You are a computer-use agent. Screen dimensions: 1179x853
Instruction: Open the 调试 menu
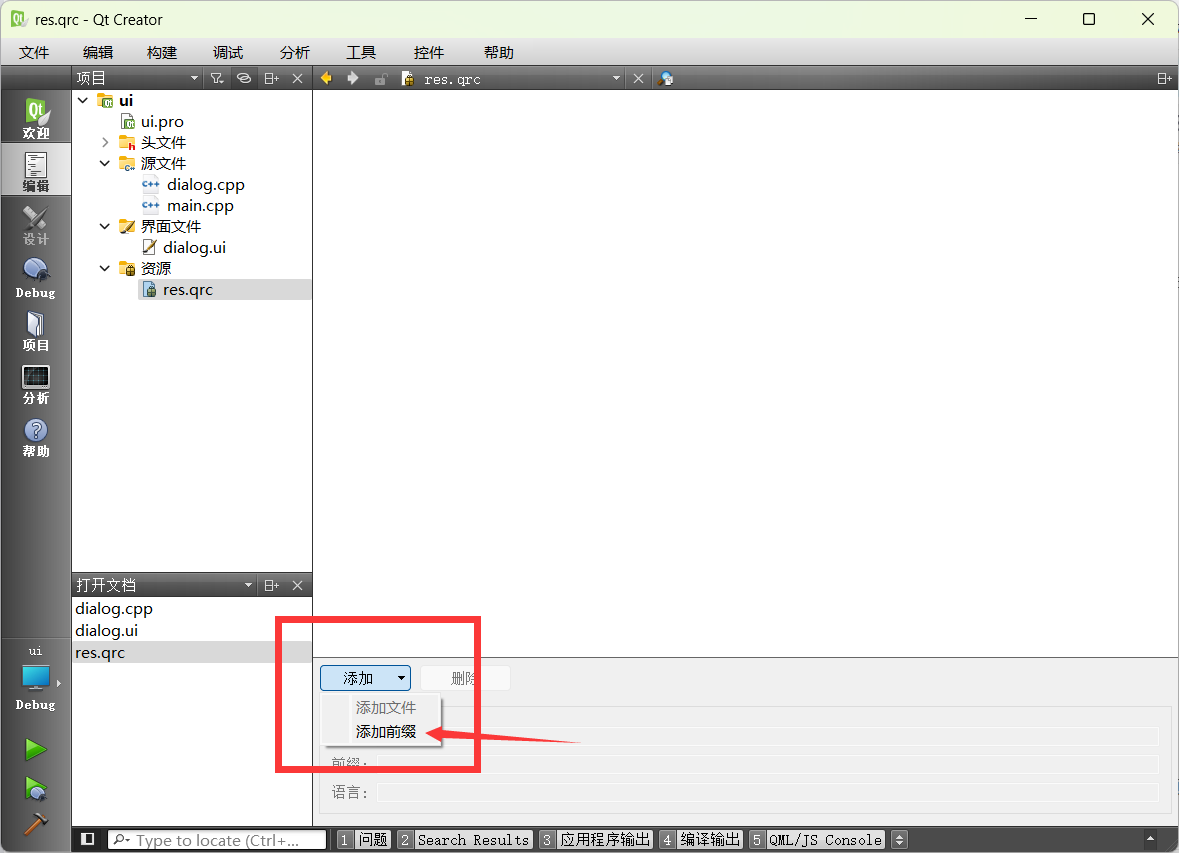click(228, 53)
